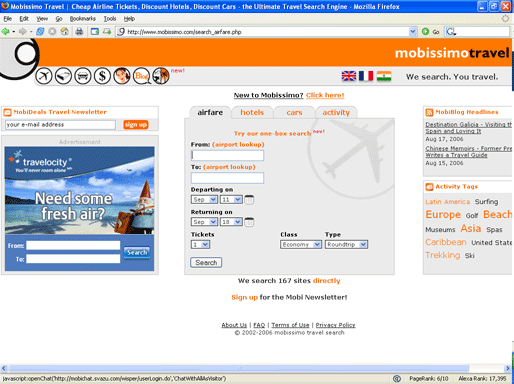514x384 pixels.
Task: Open the Back button history arrow
Action: [14, 32]
